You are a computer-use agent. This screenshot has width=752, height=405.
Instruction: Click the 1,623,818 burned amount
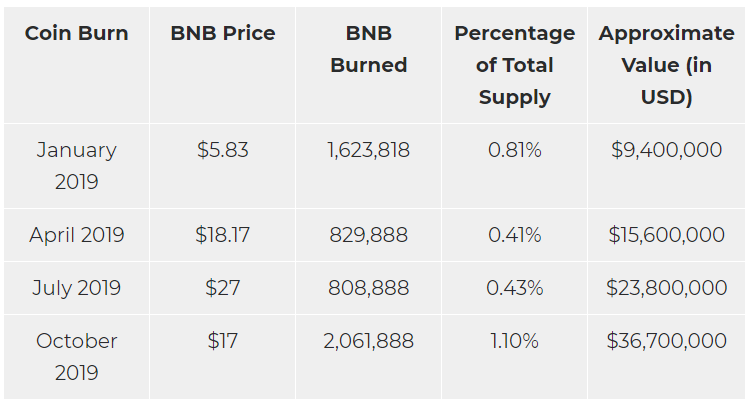369,150
